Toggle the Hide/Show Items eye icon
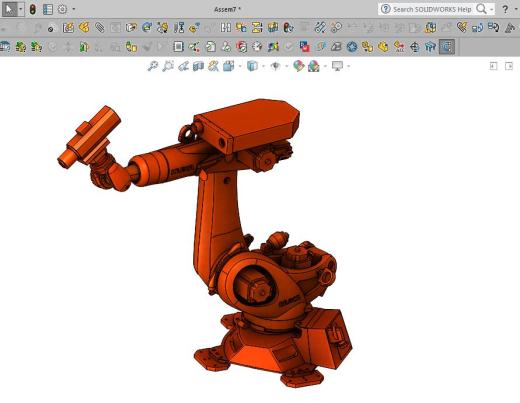 275,66
